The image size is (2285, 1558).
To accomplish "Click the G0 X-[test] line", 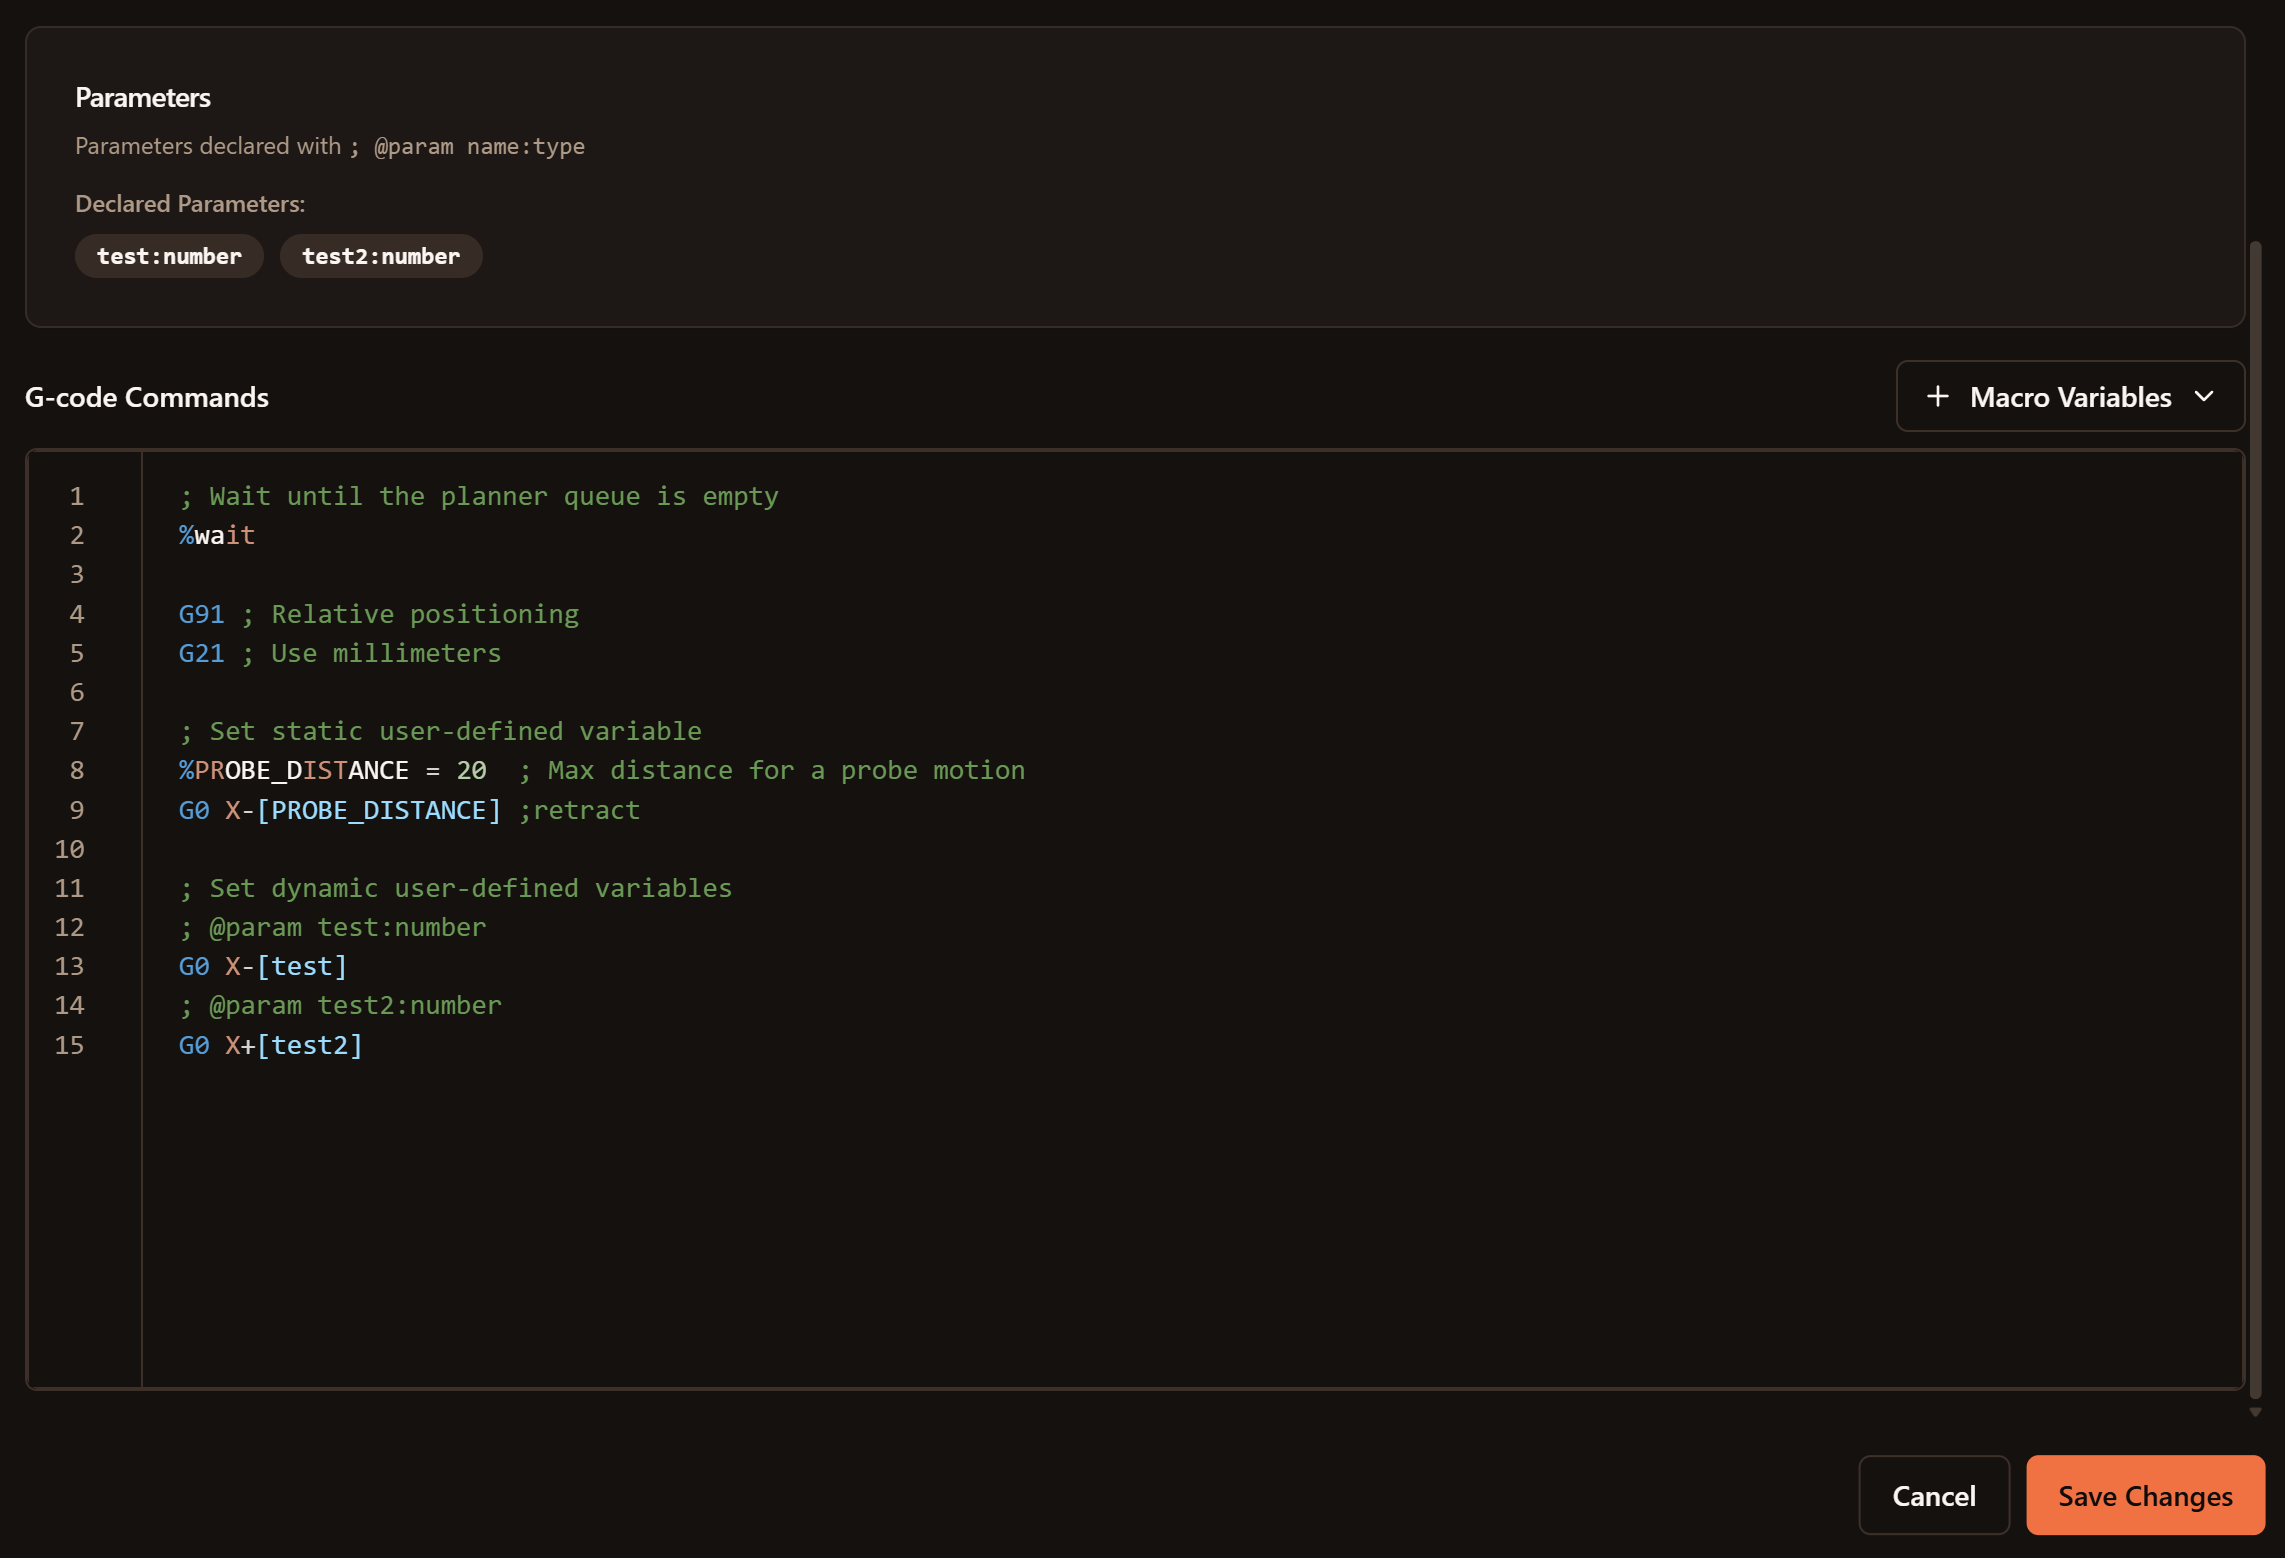I will [x=263, y=967].
